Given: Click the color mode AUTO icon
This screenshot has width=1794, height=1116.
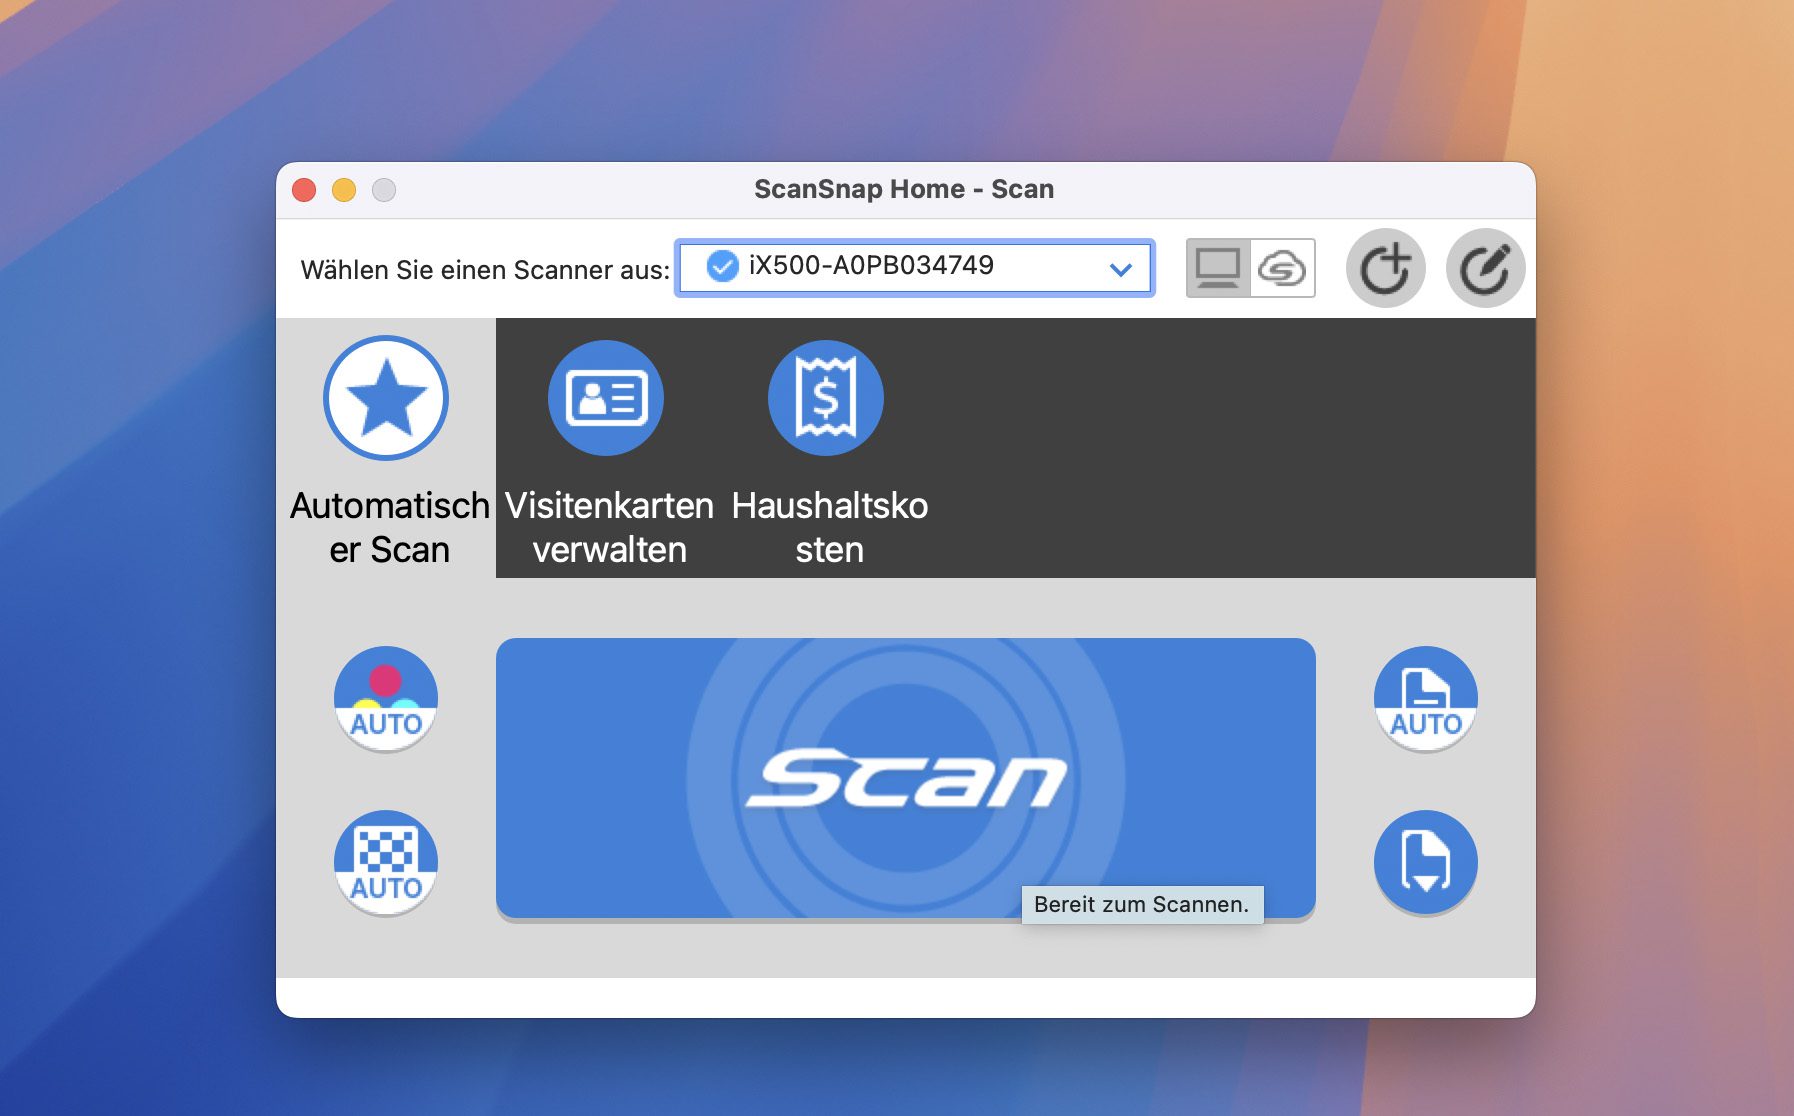Looking at the screenshot, I should (x=386, y=698).
